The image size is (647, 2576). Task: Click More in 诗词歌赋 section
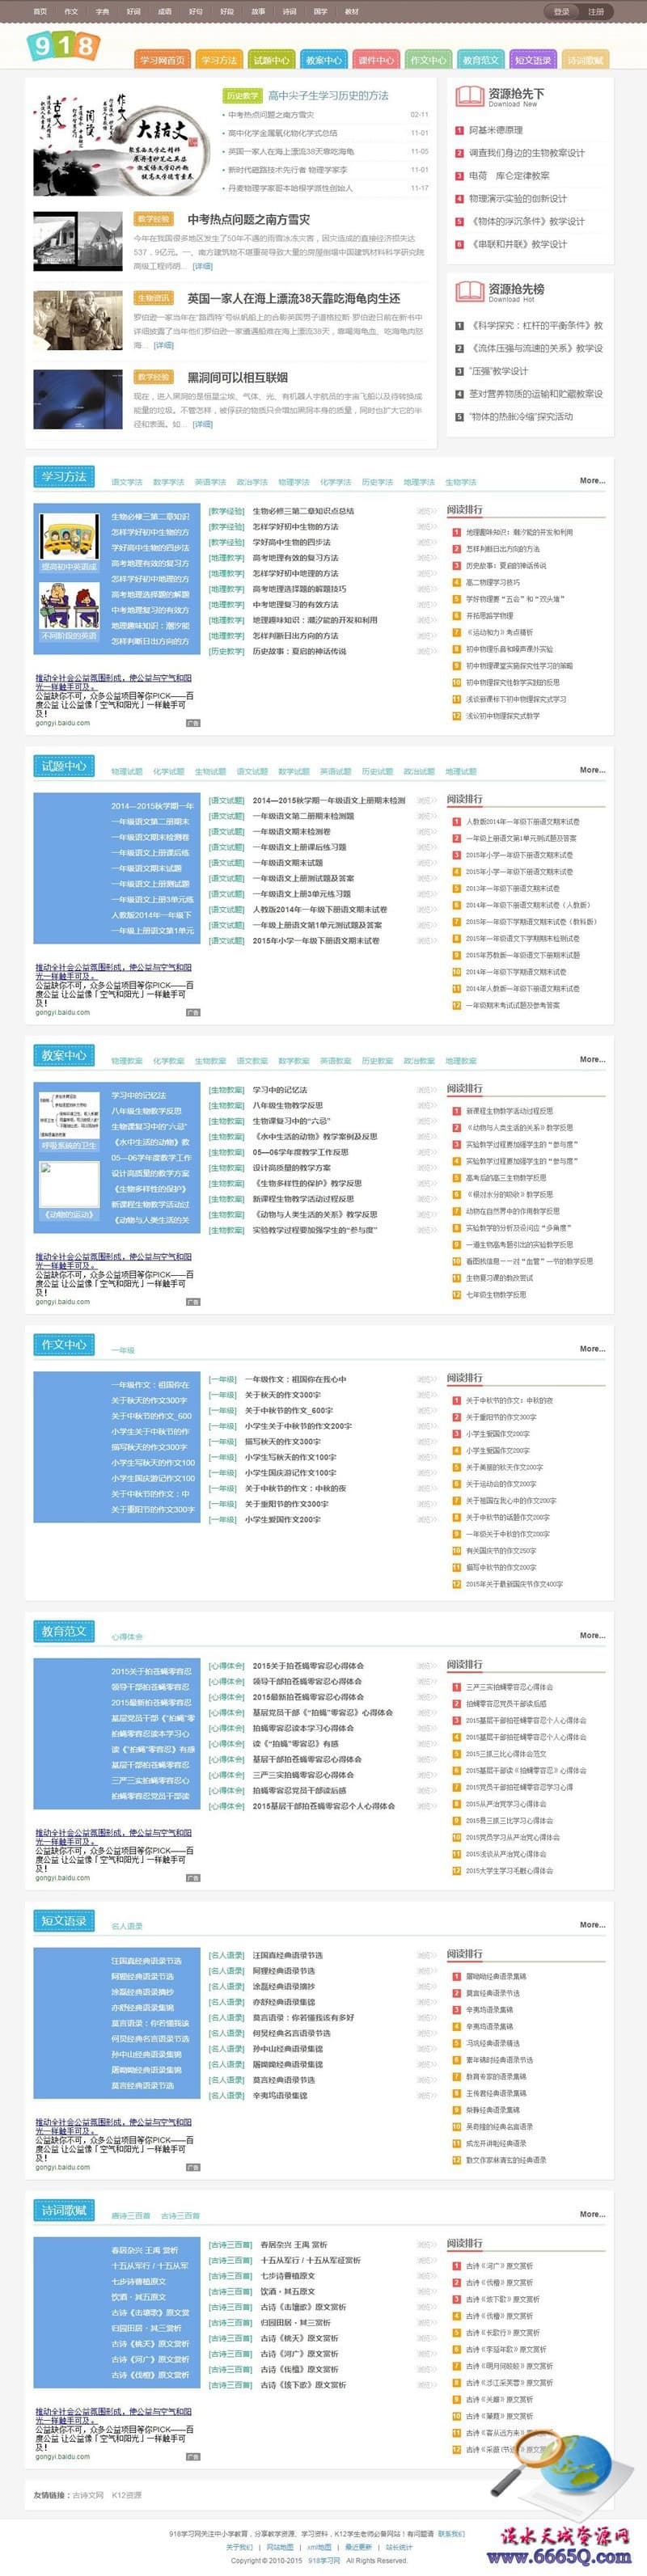tap(592, 2214)
